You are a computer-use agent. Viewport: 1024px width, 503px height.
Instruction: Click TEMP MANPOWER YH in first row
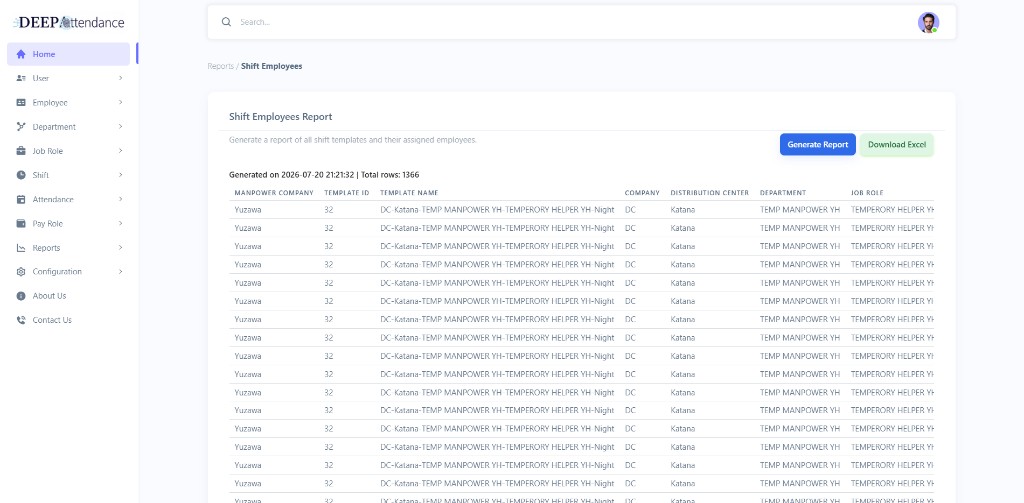pos(799,210)
